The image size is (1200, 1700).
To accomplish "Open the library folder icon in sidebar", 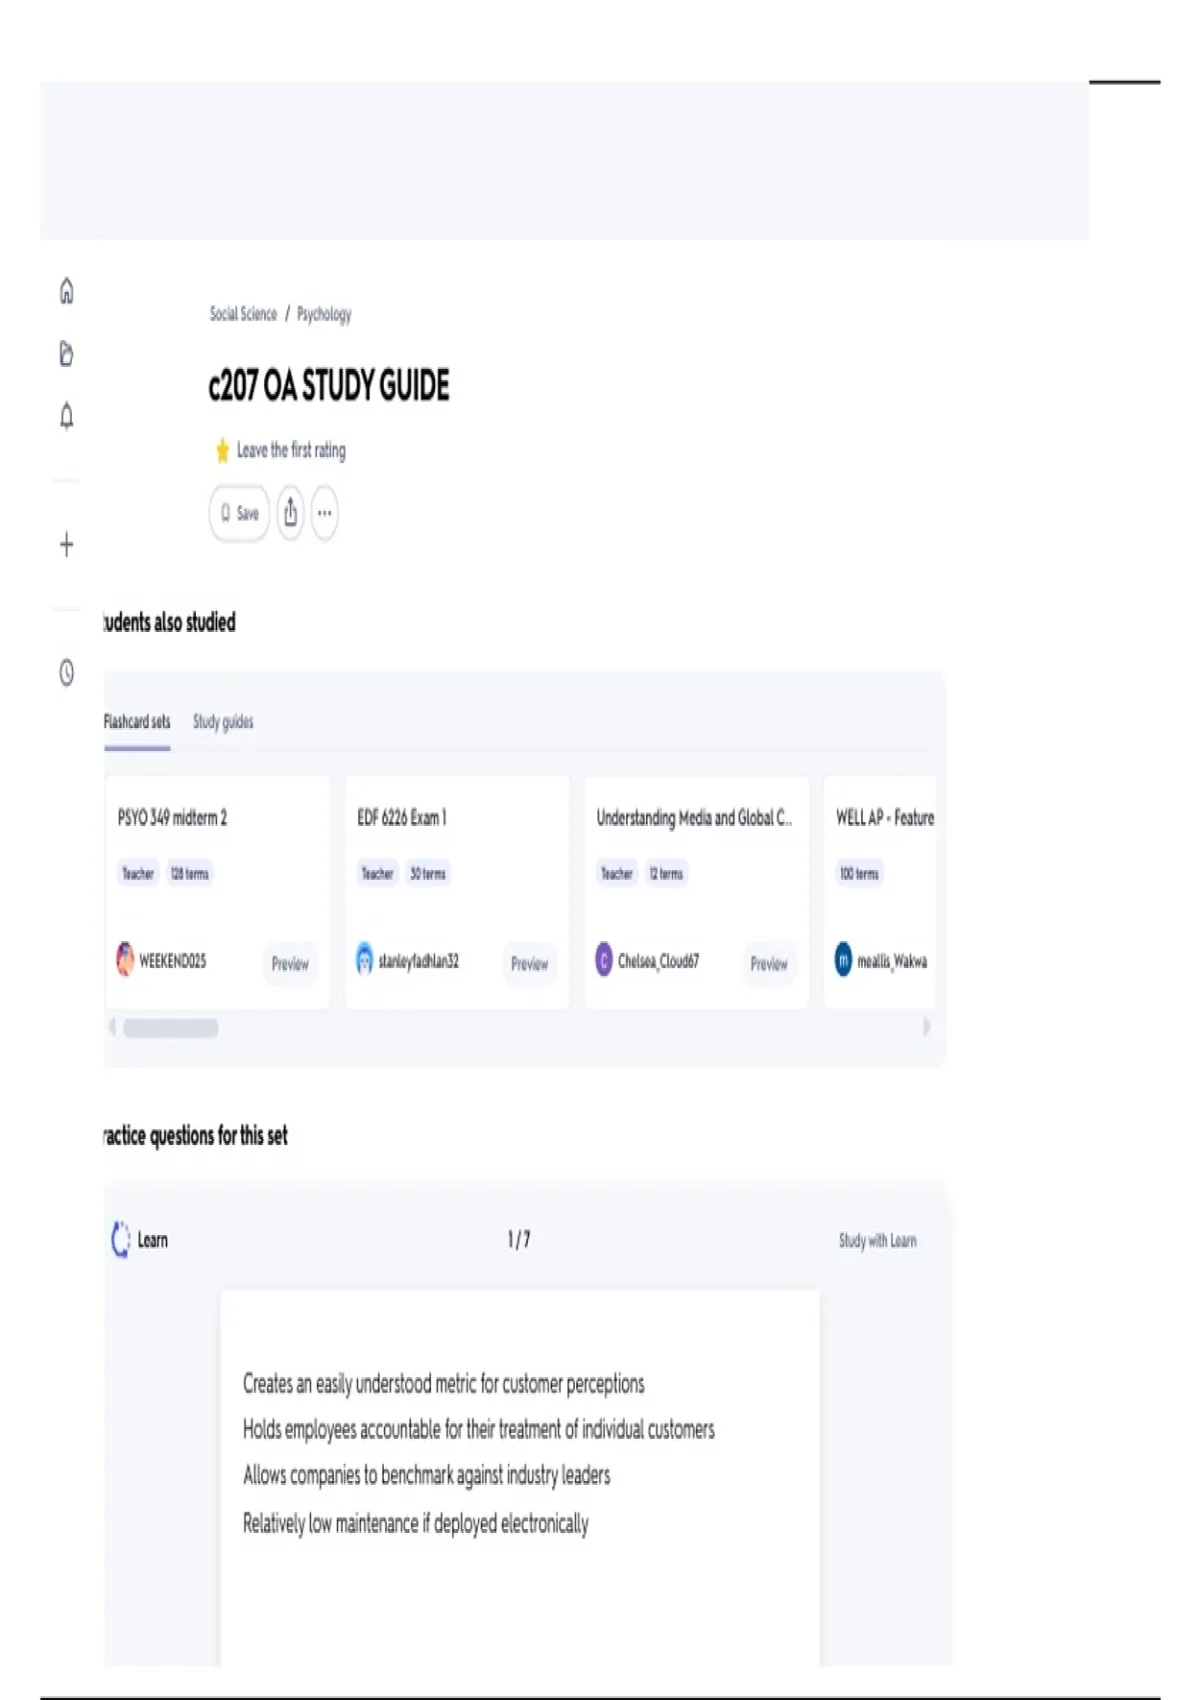I will 66,353.
